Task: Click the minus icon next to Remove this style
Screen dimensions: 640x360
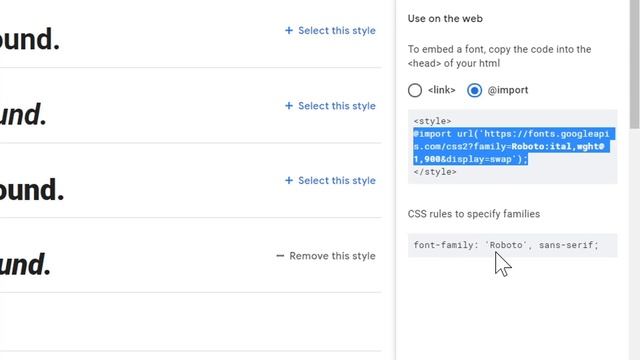Action: click(x=280, y=256)
